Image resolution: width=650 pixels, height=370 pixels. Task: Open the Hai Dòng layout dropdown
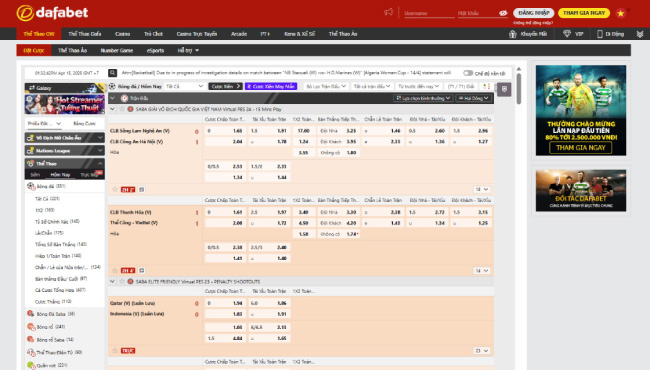click(x=473, y=98)
